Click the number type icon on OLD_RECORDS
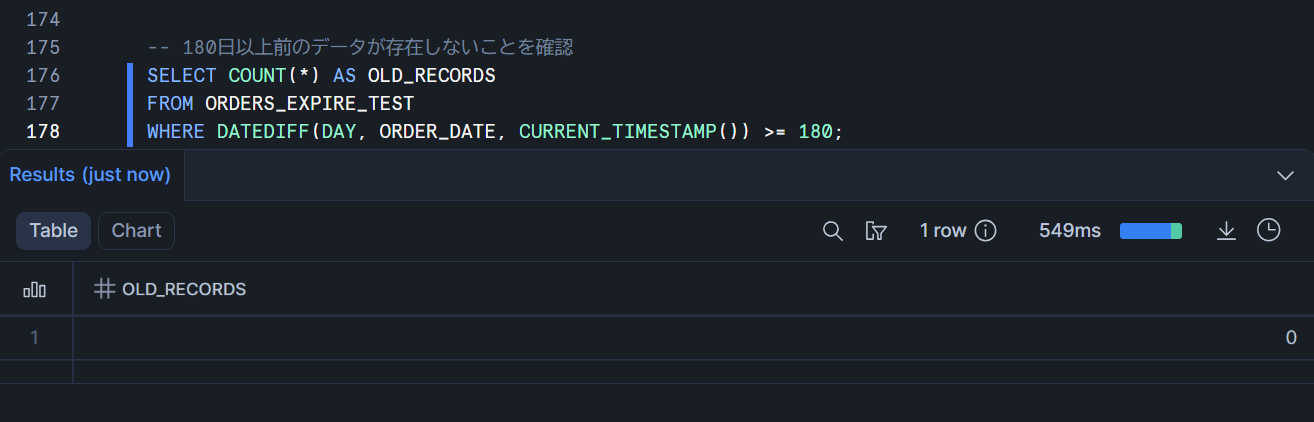 [103, 289]
